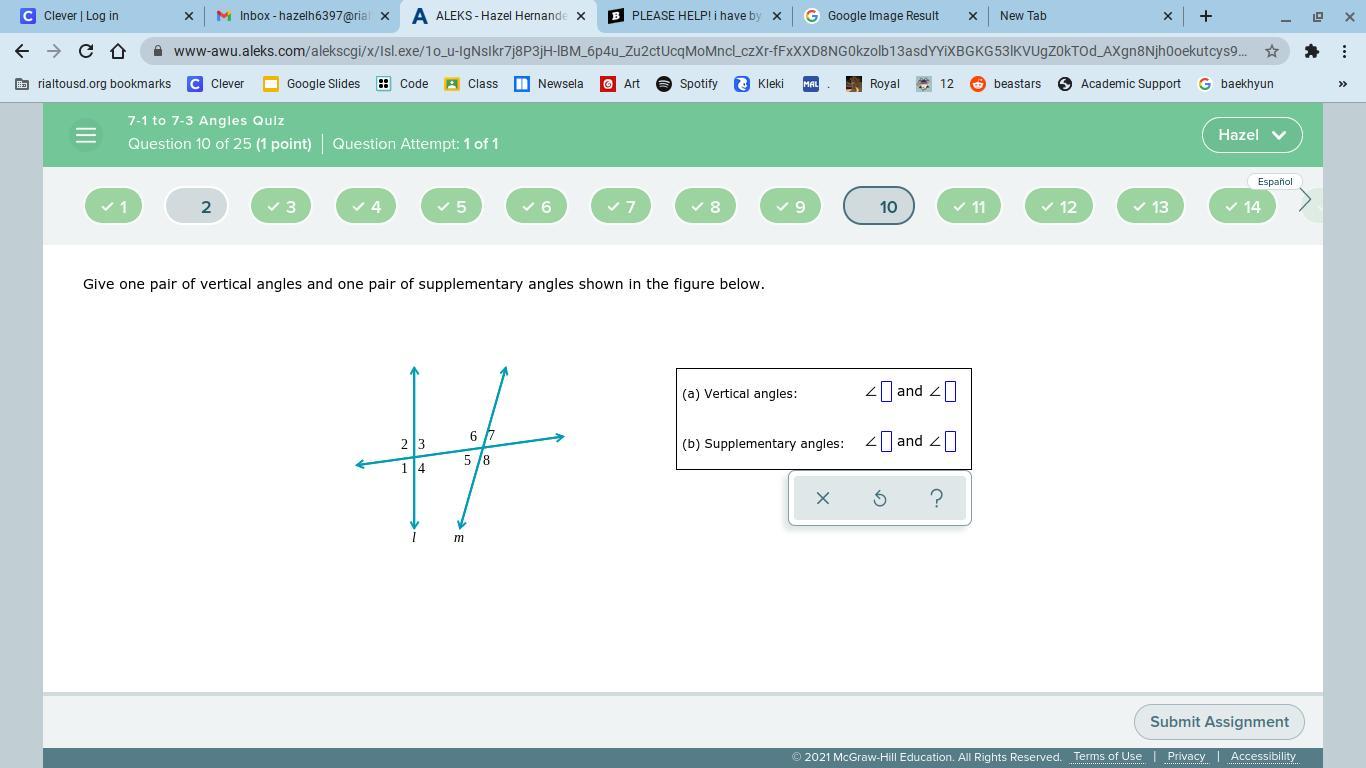Show next questions with the right arrow
Viewport: 1366px width, 768px height.
[1305, 200]
